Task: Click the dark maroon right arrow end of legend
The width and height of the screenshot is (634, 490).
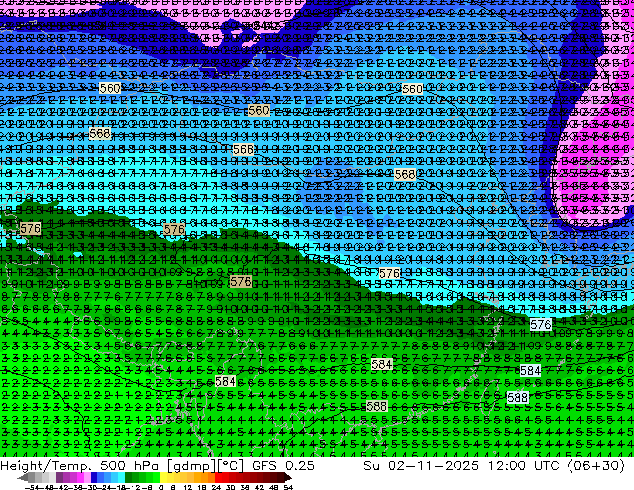Action: point(288,477)
